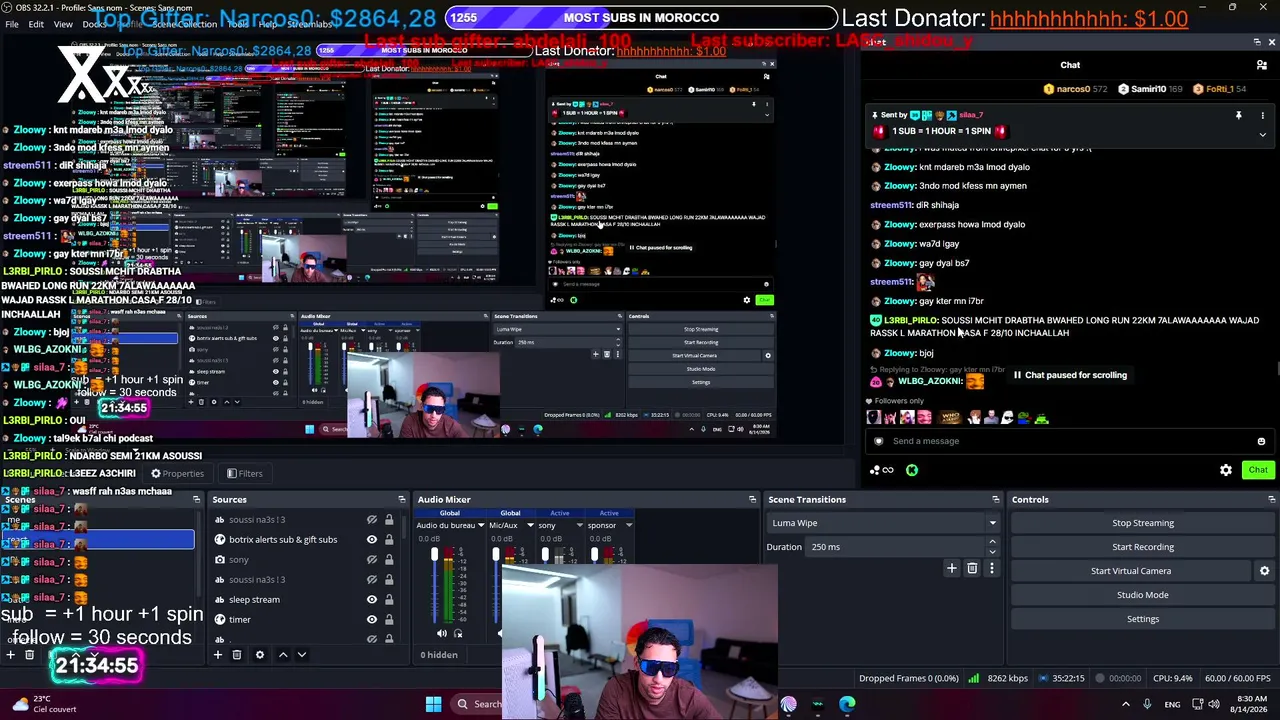The width and height of the screenshot is (1280, 720).
Task: Add a new source with the plus icon
Action: pyautogui.click(x=217, y=655)
